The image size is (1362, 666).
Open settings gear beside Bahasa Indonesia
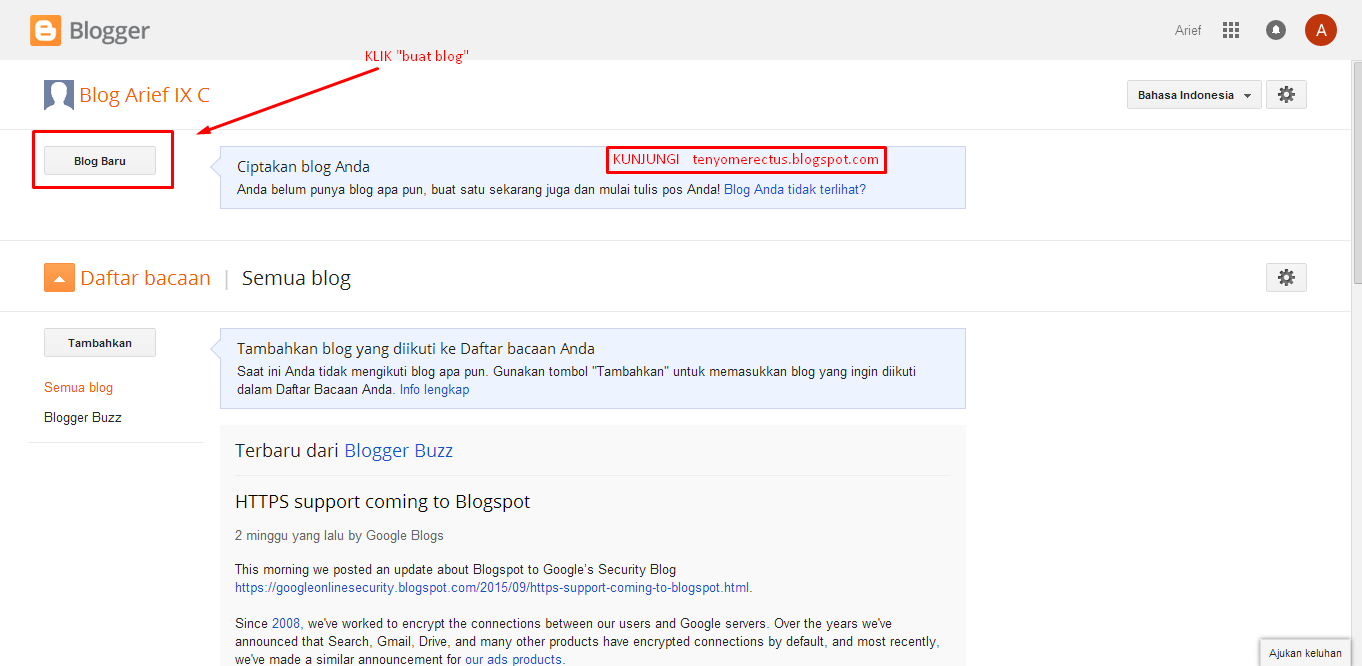[x=1286, y=94]
